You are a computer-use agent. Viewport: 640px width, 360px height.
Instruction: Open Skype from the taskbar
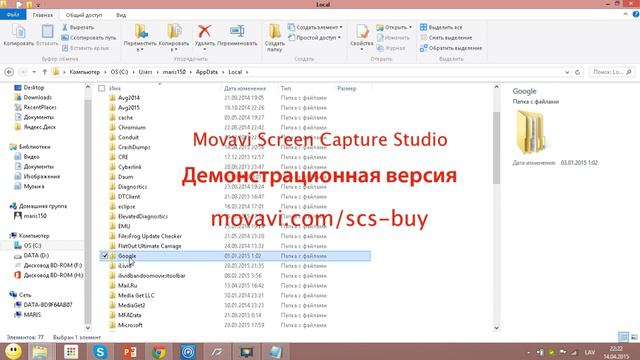100,351
